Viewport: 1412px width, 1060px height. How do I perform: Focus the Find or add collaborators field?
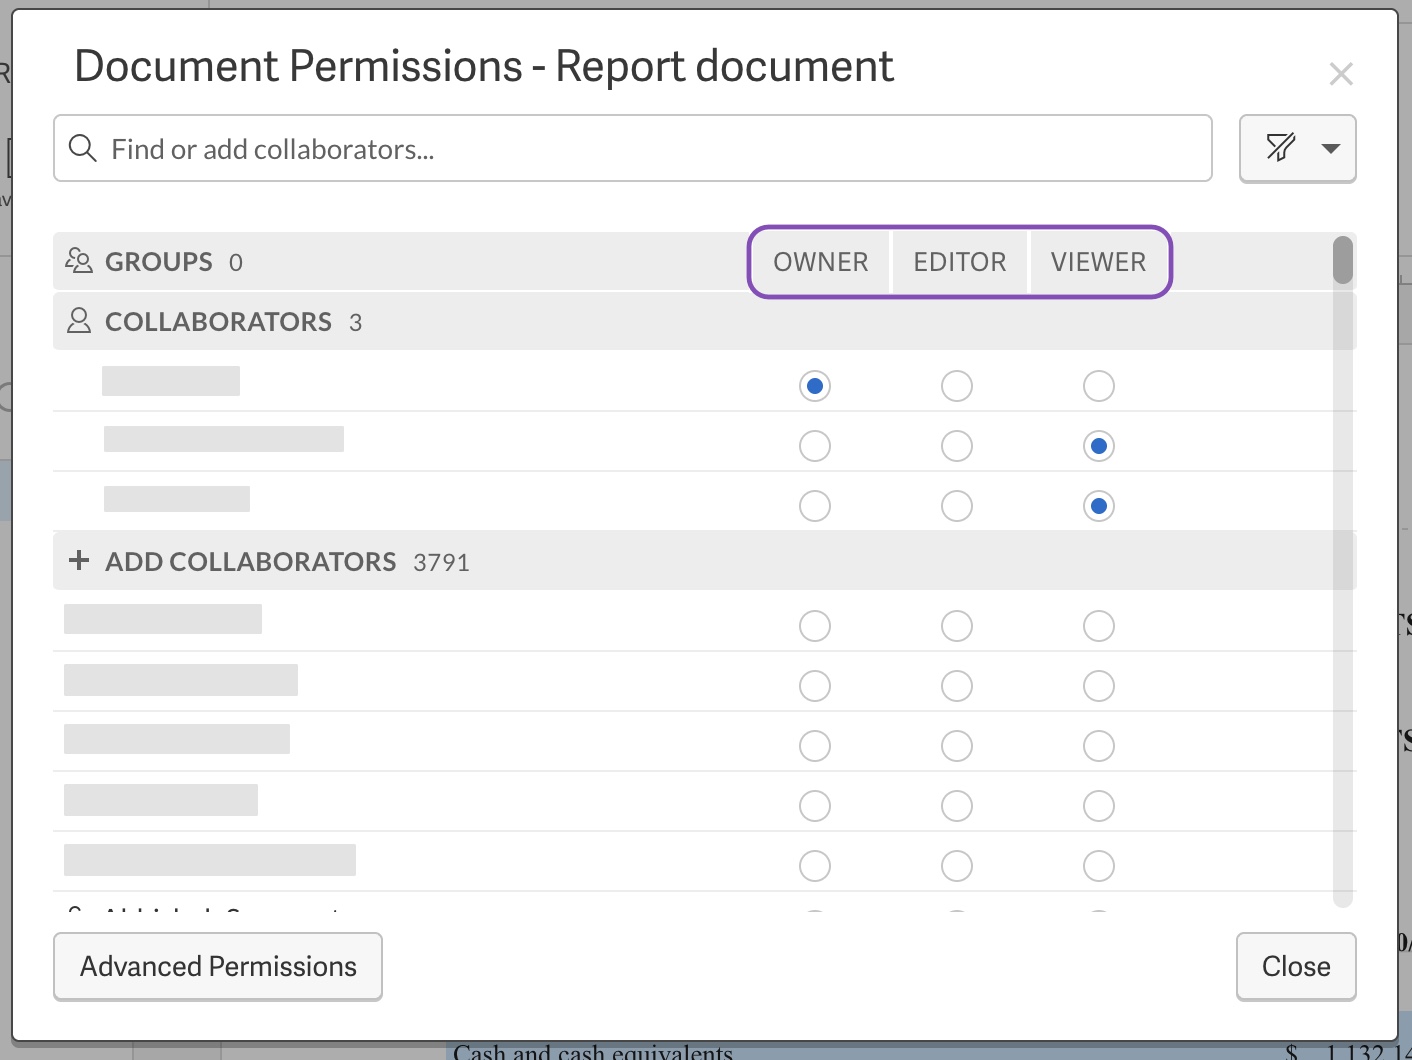pos(633,148)
